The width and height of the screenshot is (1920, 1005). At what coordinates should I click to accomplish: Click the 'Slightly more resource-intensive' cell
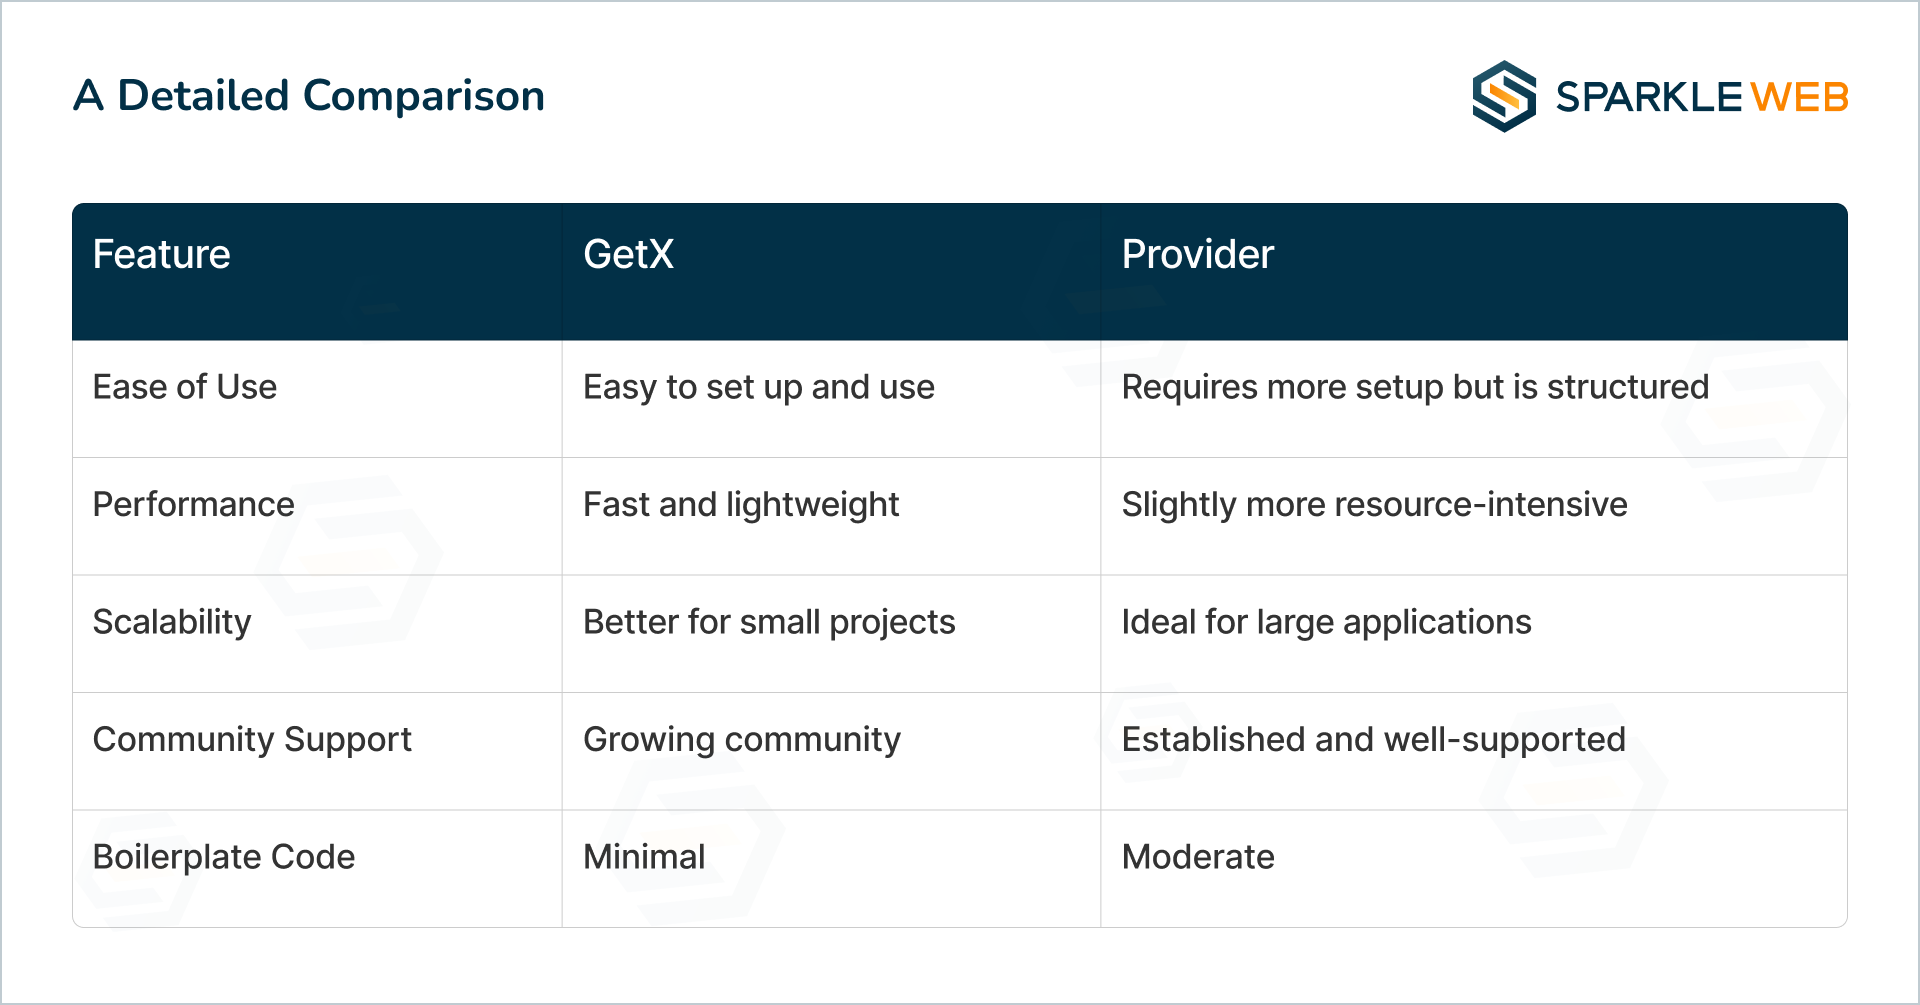pyautogui.click(x=1374, y=504)
